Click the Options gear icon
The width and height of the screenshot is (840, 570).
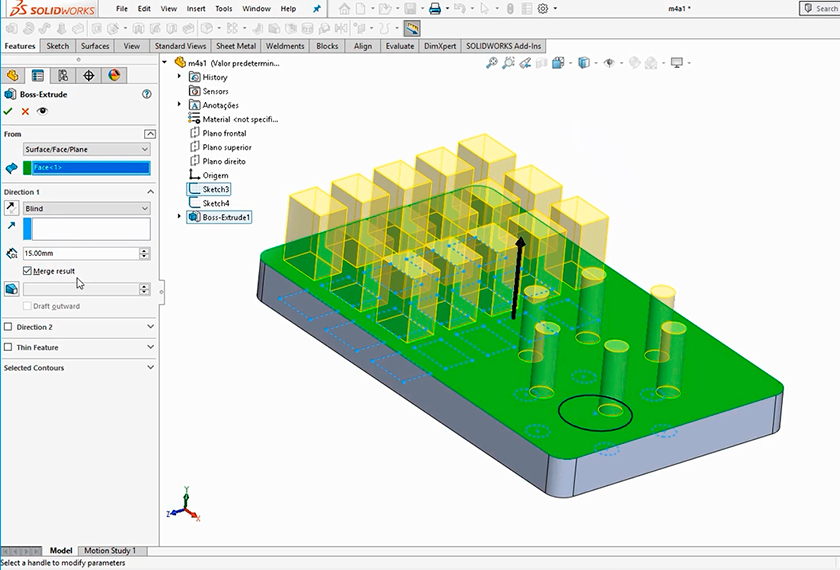[543, 9]
